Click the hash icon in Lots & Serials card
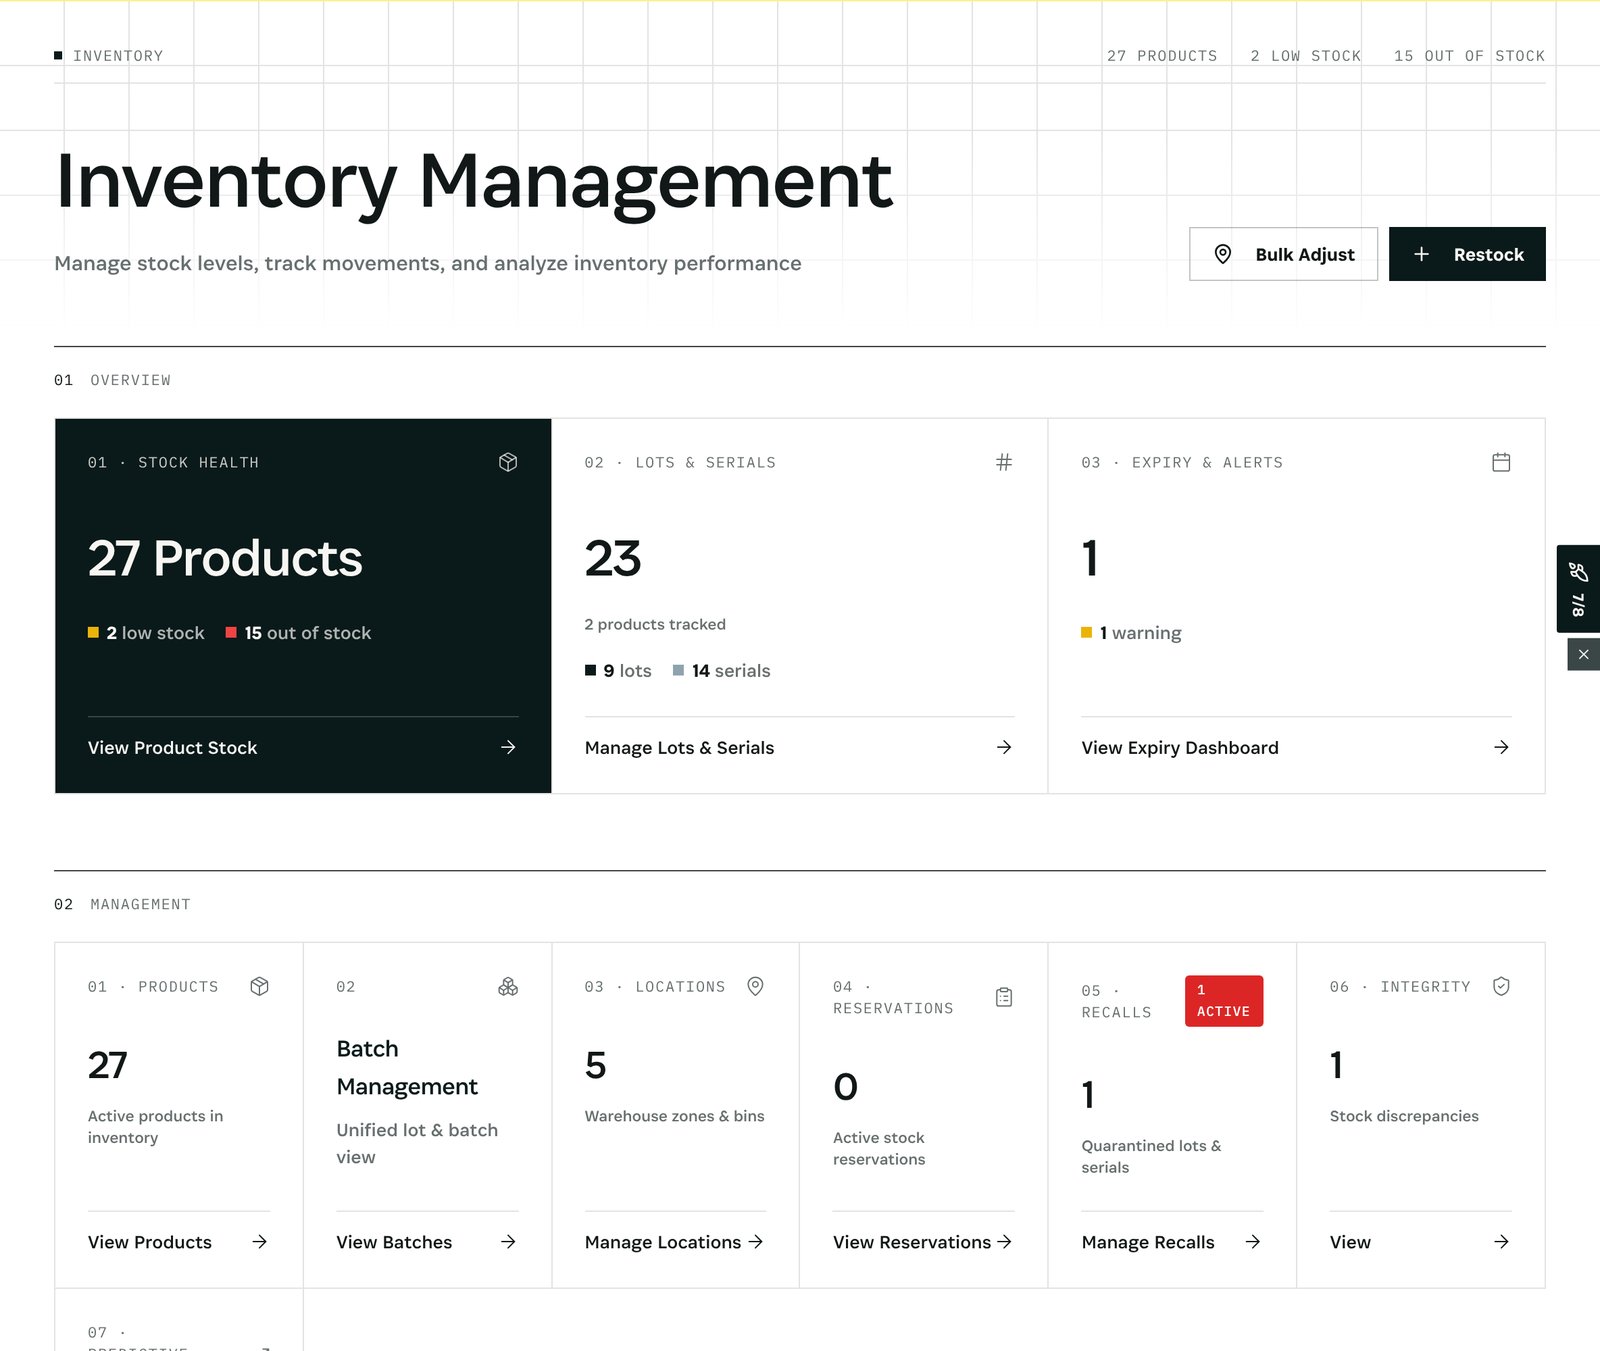 1004,462
